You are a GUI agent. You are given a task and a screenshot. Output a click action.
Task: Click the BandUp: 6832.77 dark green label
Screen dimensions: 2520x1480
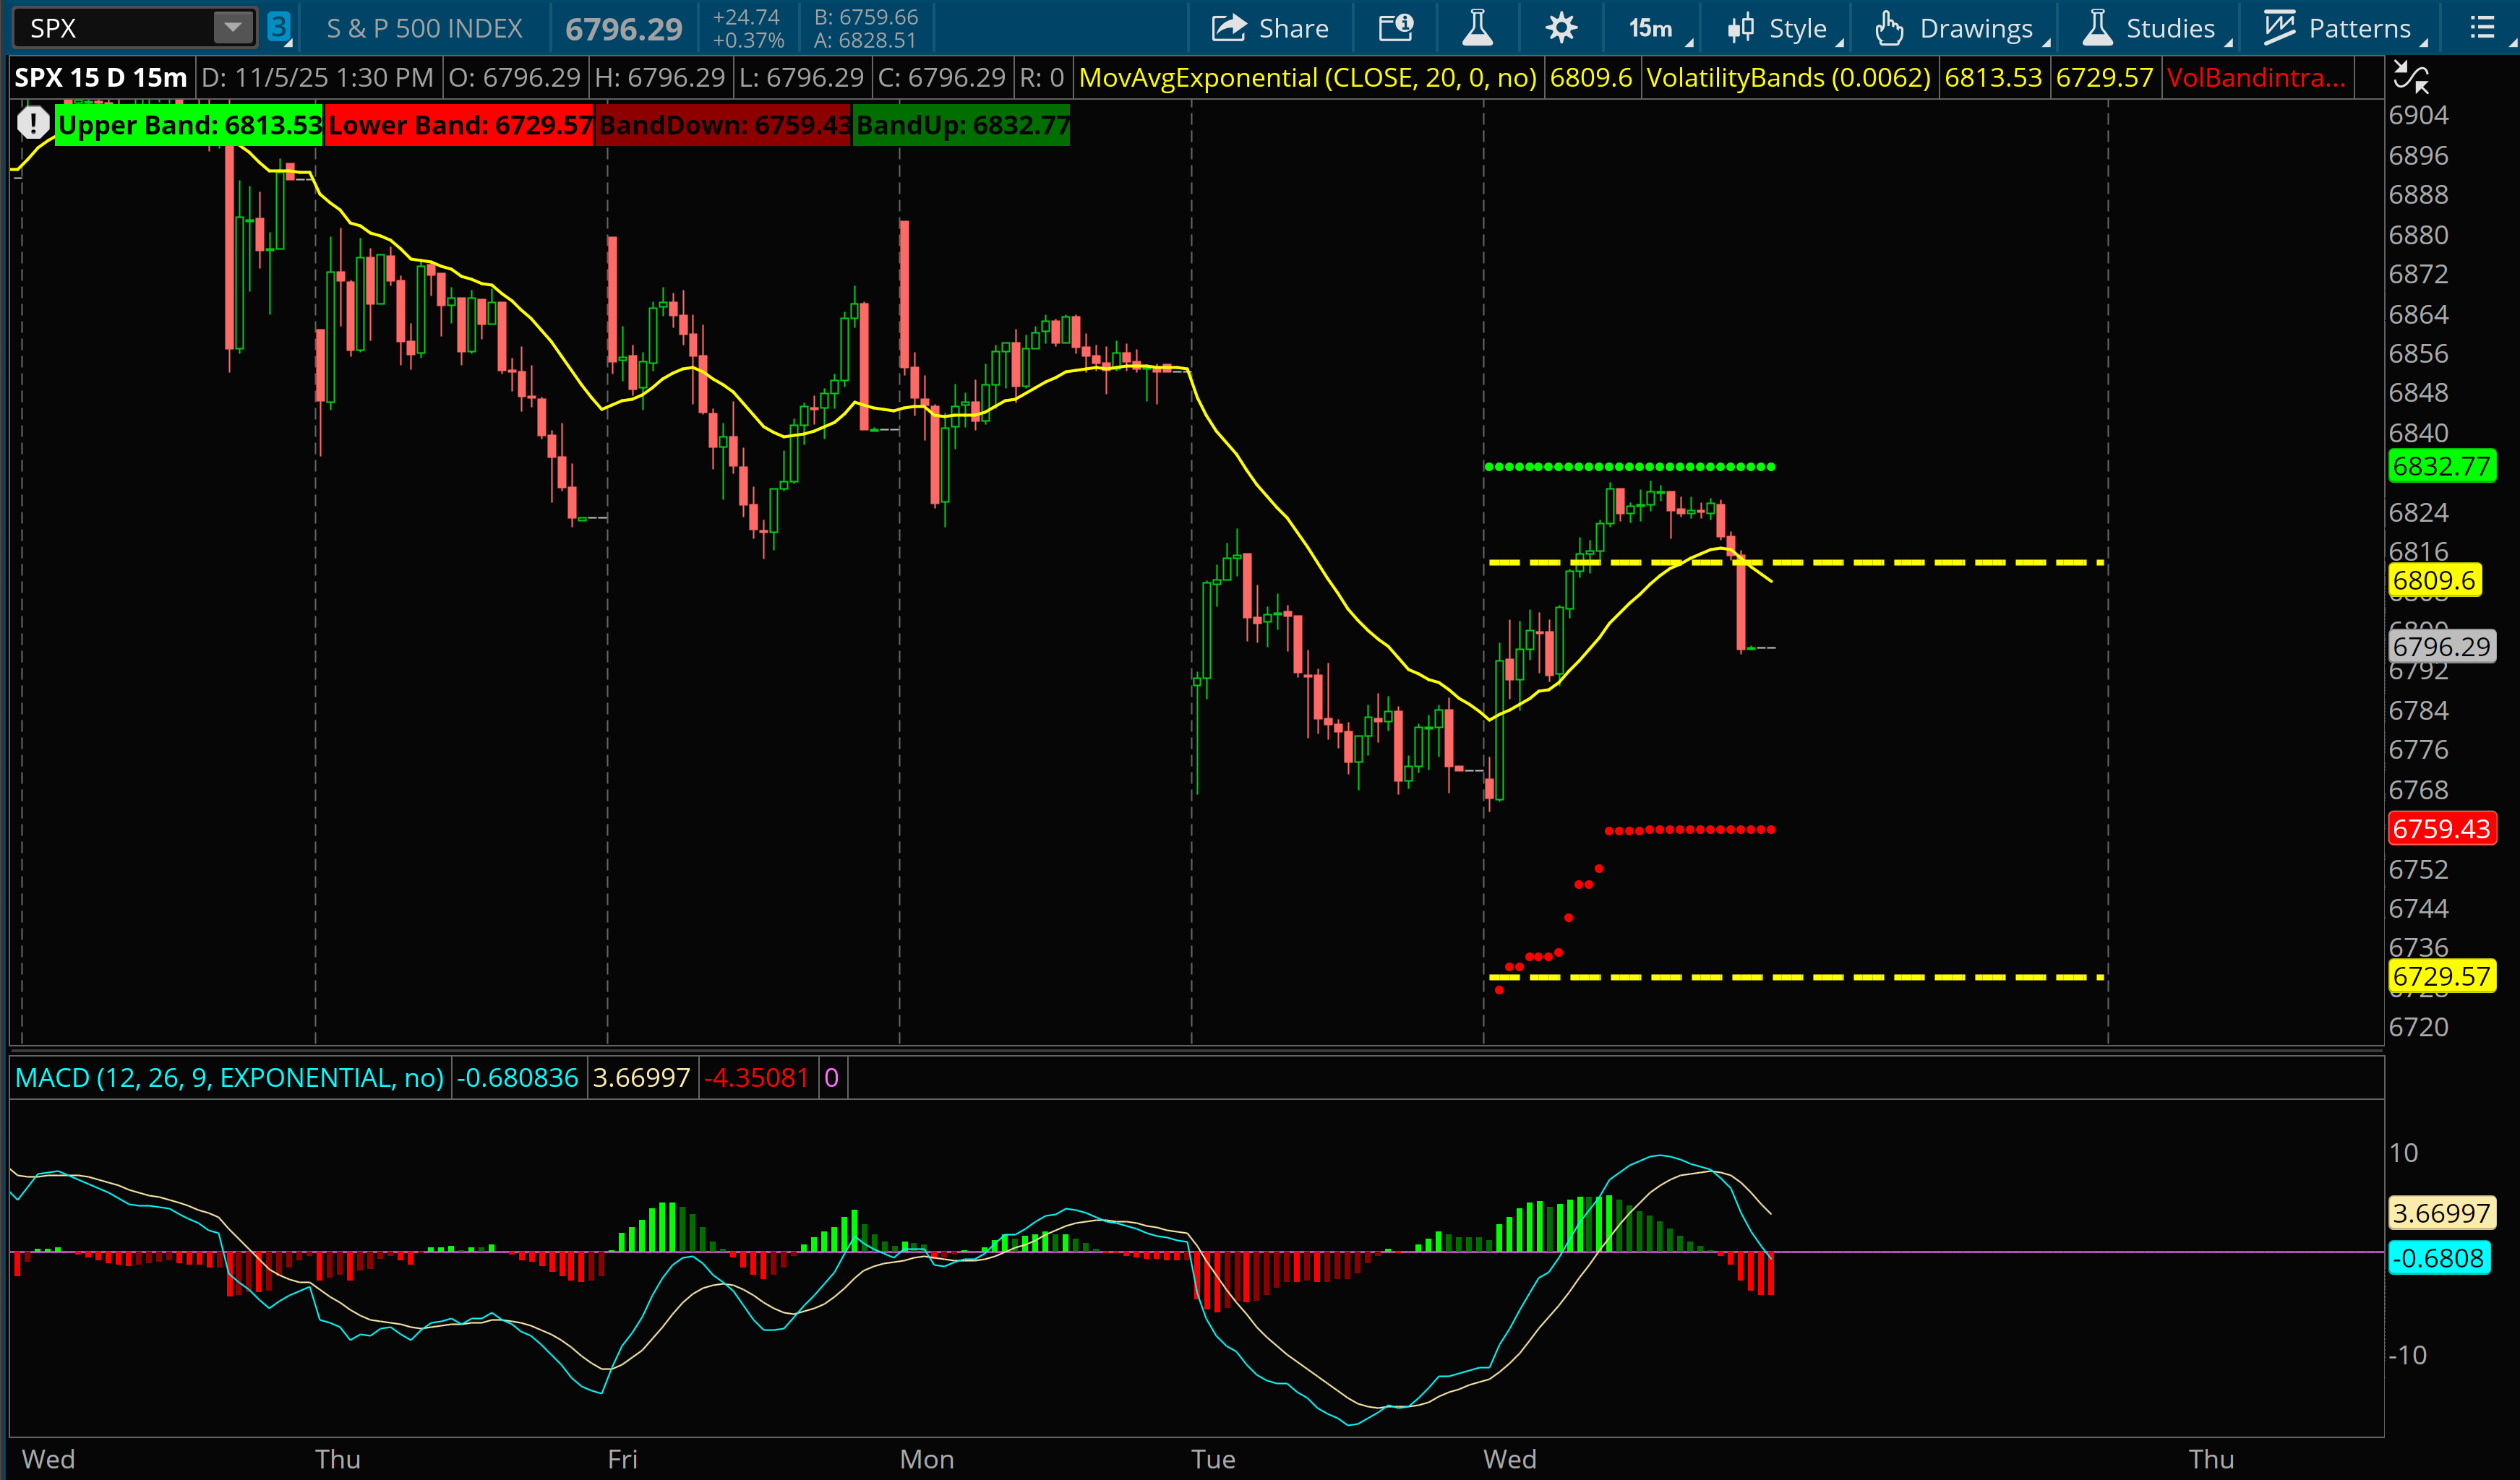(x=962, y=125)
